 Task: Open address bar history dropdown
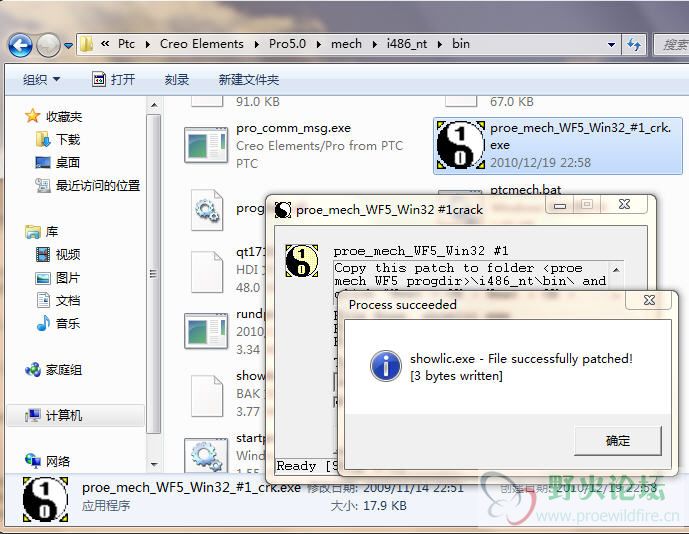[611, 45]
